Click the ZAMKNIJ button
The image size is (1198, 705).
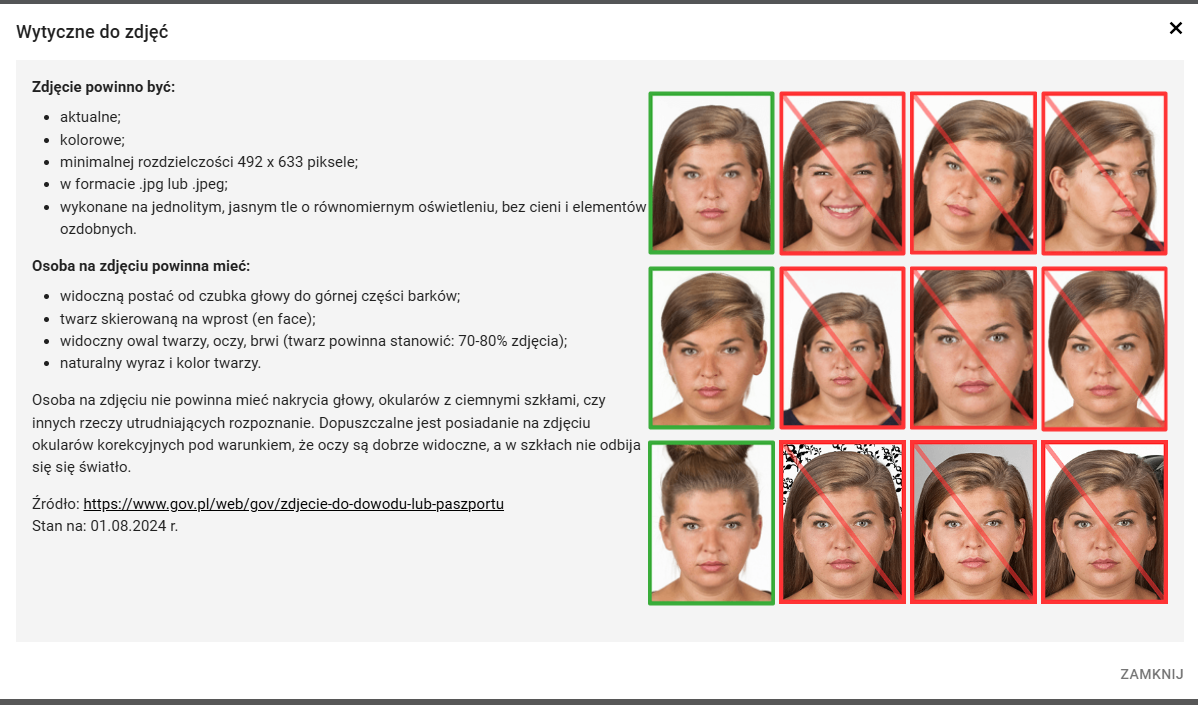click(1151, 674)
